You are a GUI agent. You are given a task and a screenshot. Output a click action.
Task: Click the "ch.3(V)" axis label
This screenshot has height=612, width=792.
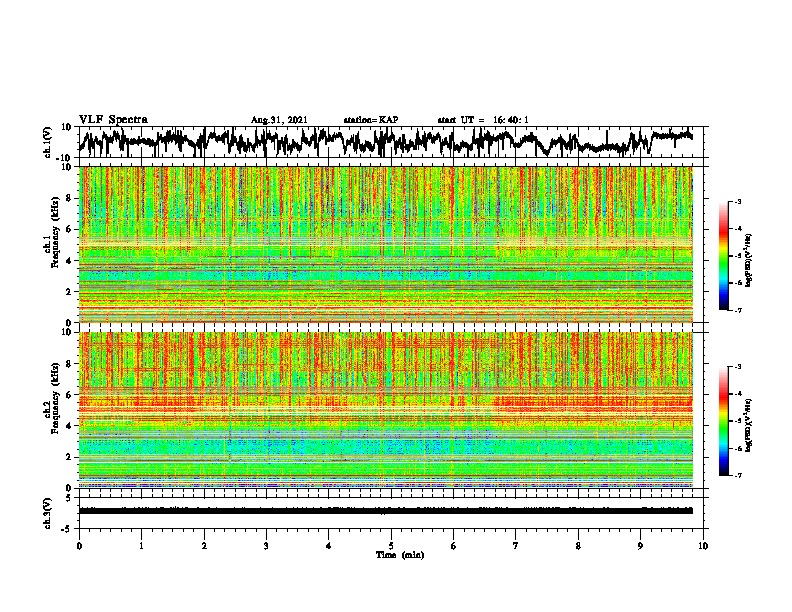pyautogui.click(x=48, y=513)
